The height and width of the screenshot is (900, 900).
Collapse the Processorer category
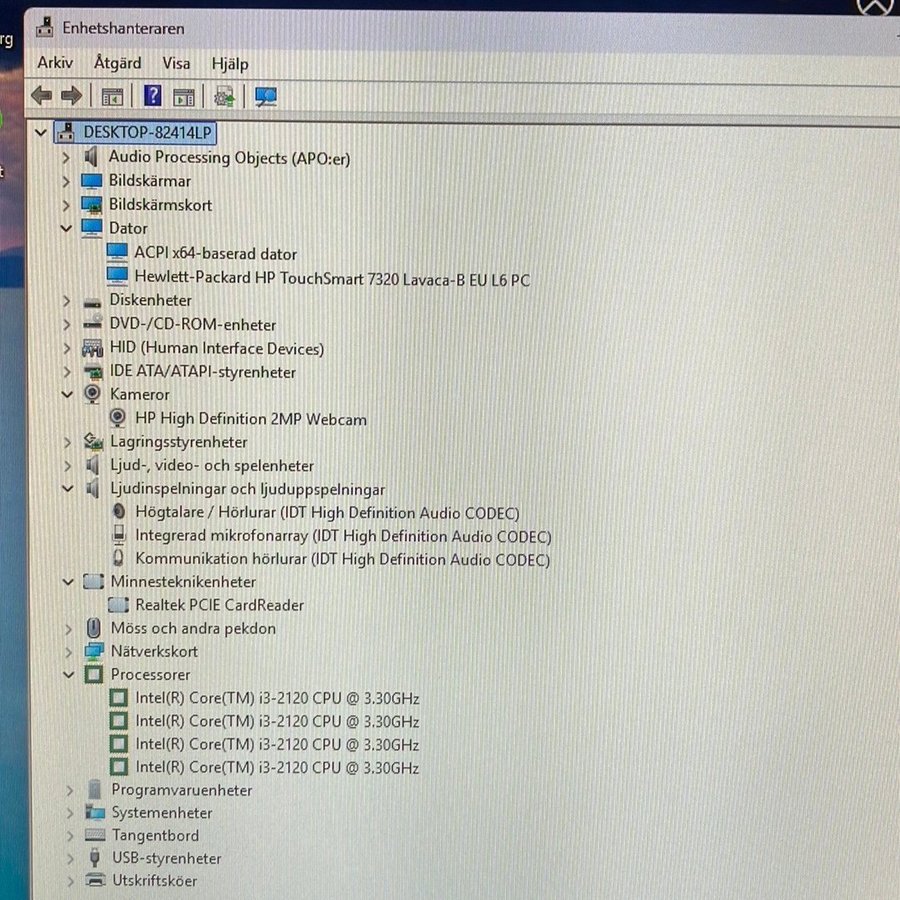pos(67,675)
